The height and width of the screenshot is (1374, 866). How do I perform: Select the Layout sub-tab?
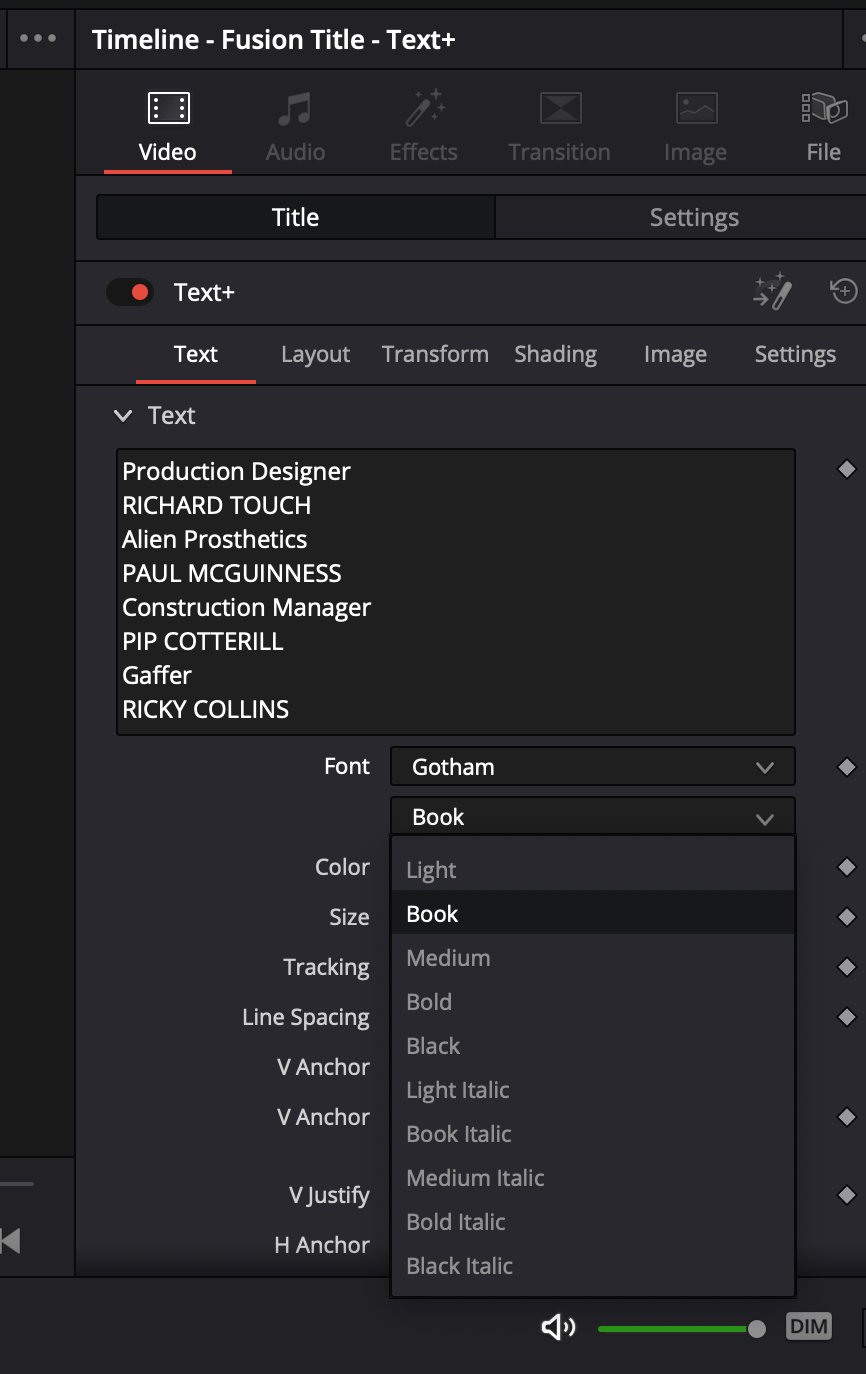click(316, 354)
